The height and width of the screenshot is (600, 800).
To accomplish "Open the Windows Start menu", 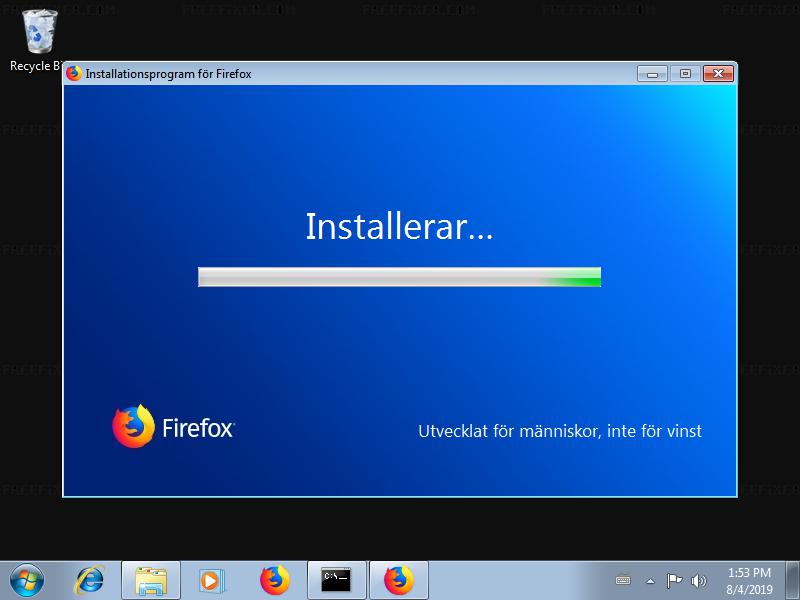I will [x=27, y=580].
